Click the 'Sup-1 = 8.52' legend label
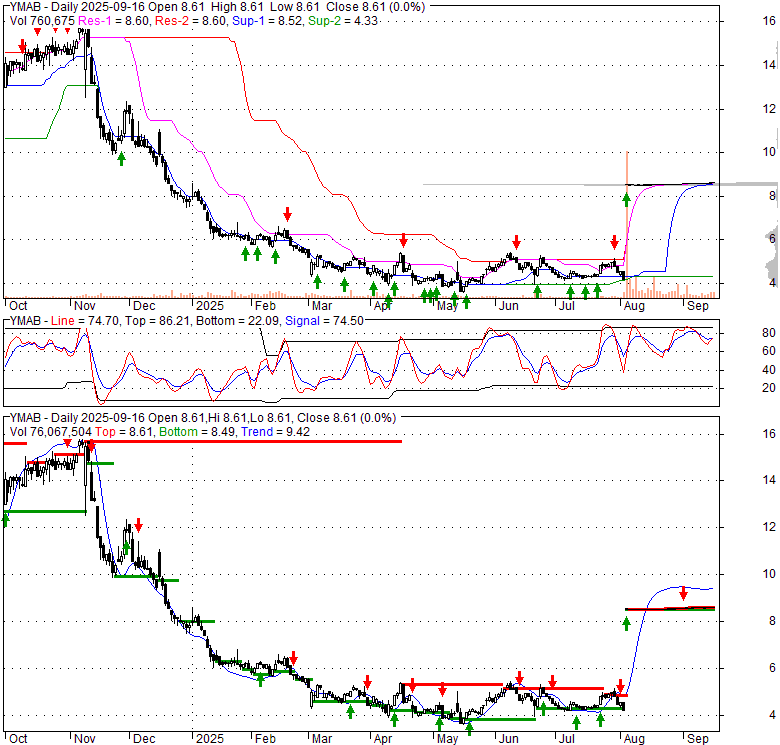The height and width of the screenshot is (745, 780). click(x=267, y=21)
